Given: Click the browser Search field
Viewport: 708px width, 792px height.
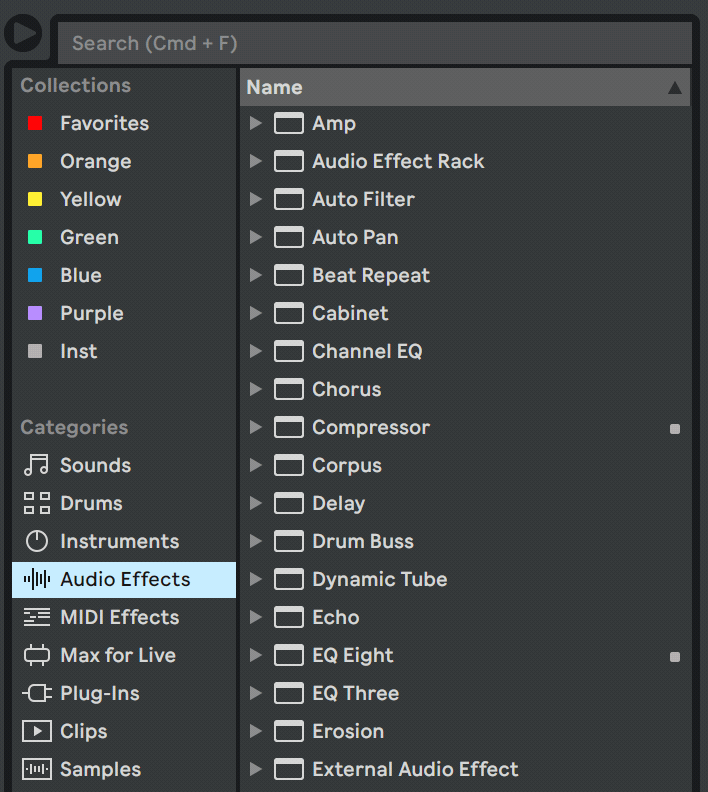Looking at the screenshot, I should coord(375,43).
